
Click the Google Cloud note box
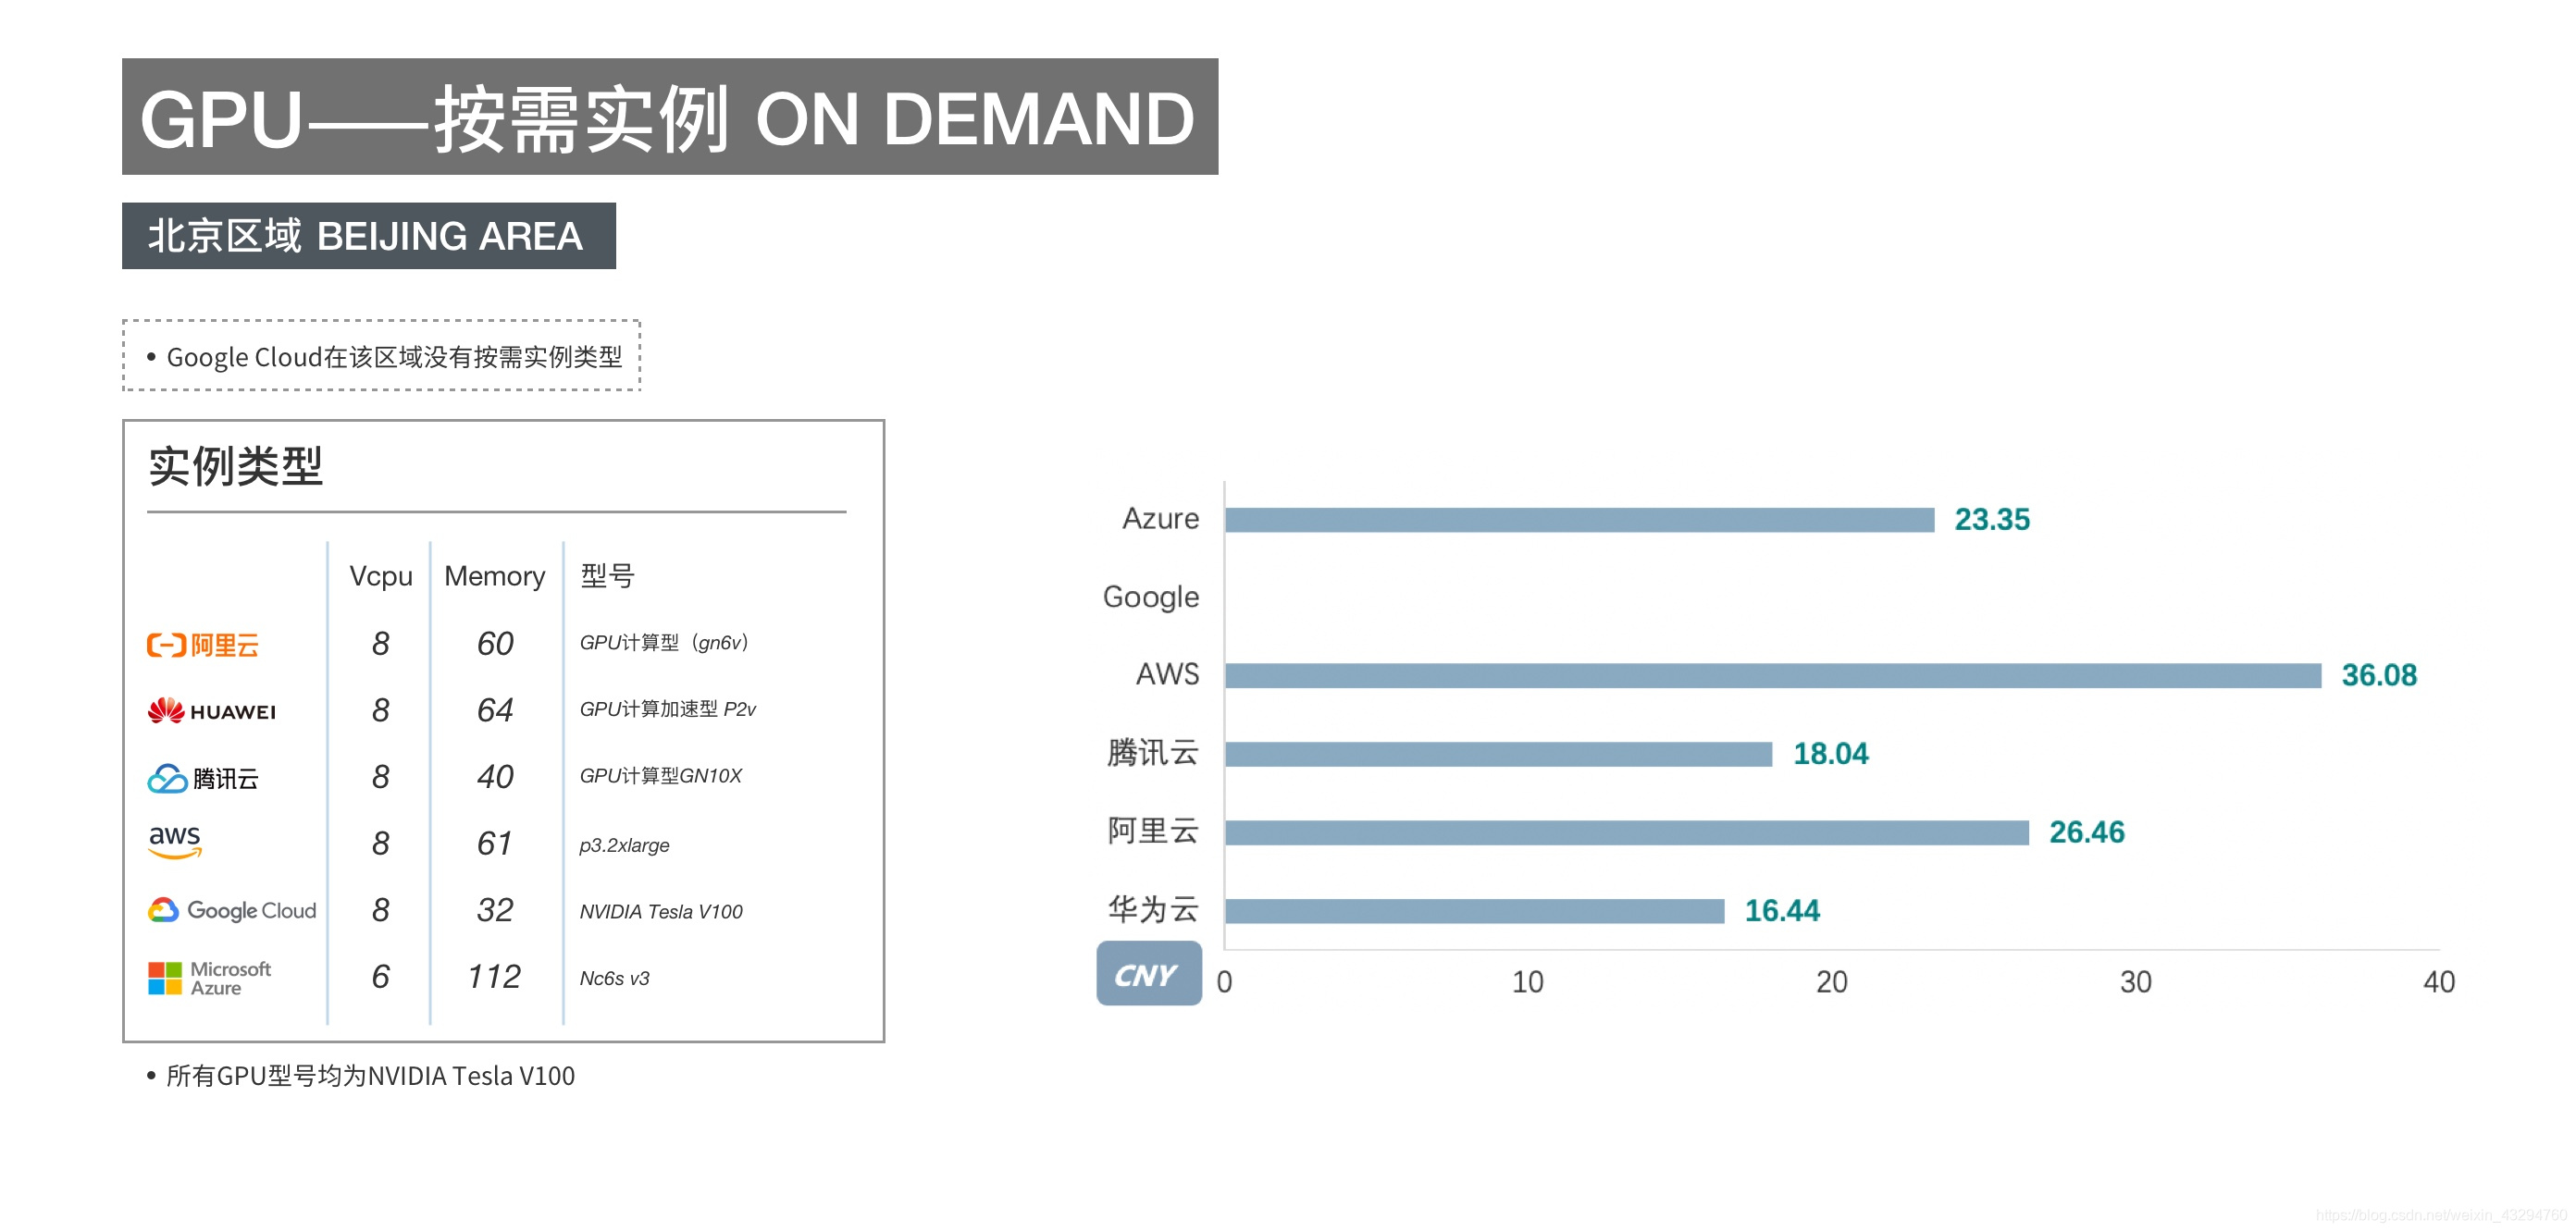point(381,356)
